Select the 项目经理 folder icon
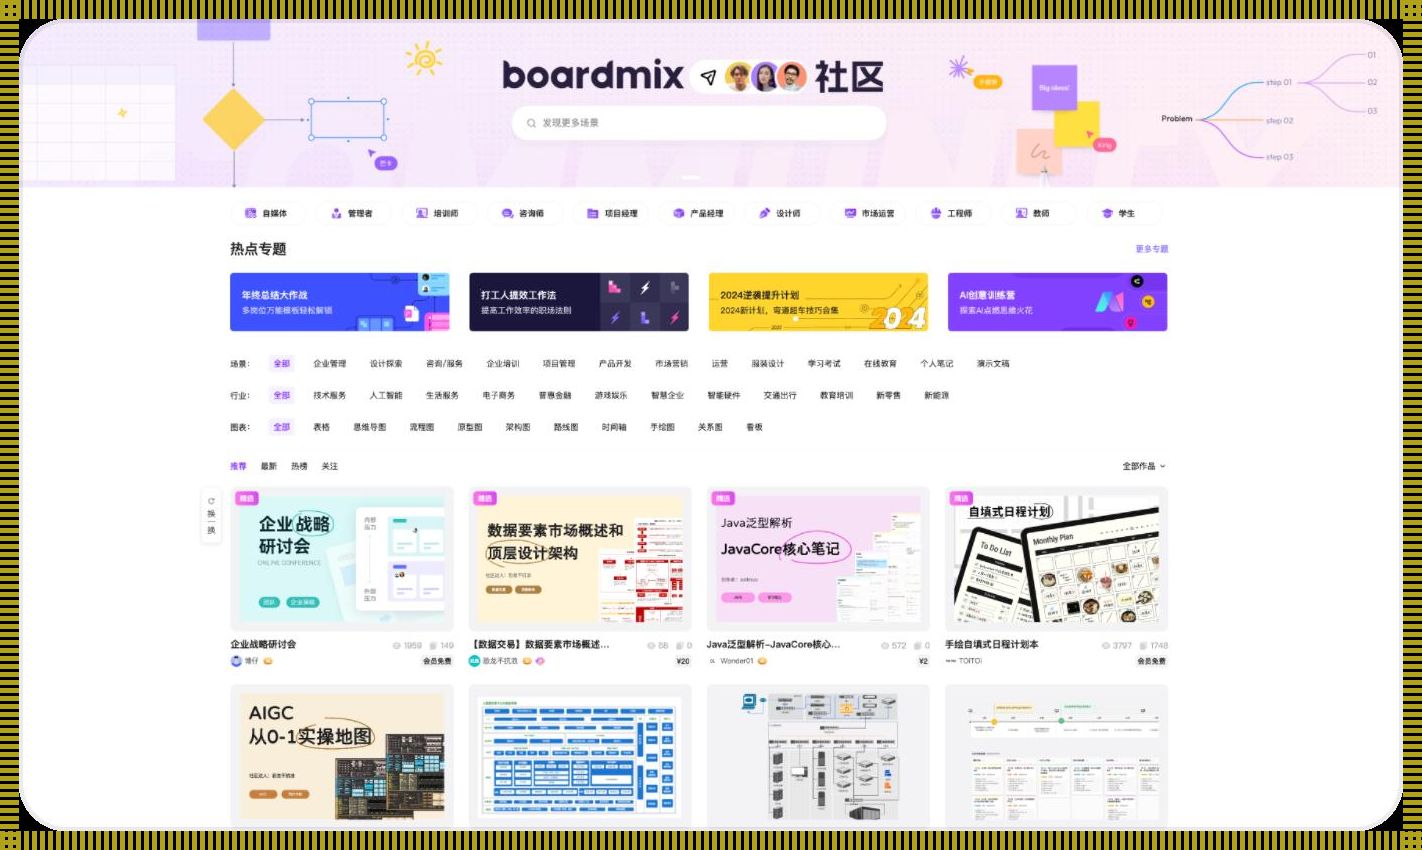This screenshot has width=1422, height=850. click(593, 213)
